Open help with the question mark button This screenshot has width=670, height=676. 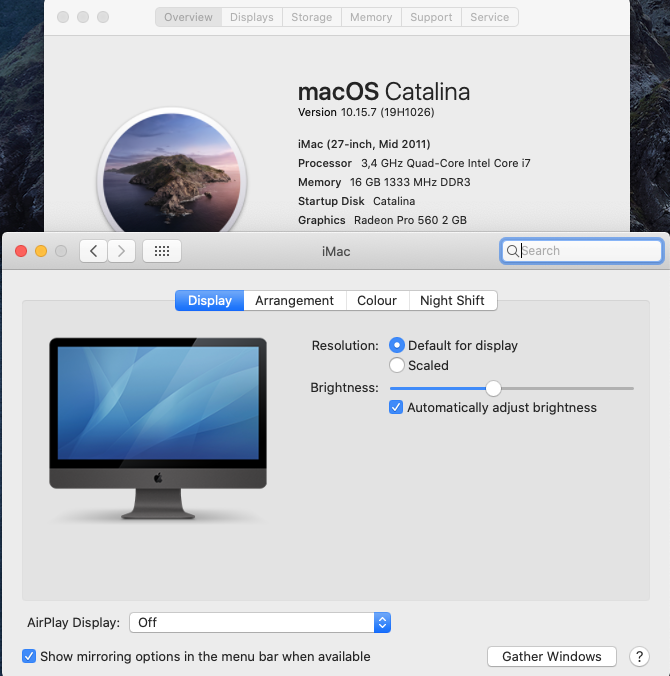pos(639,657)
